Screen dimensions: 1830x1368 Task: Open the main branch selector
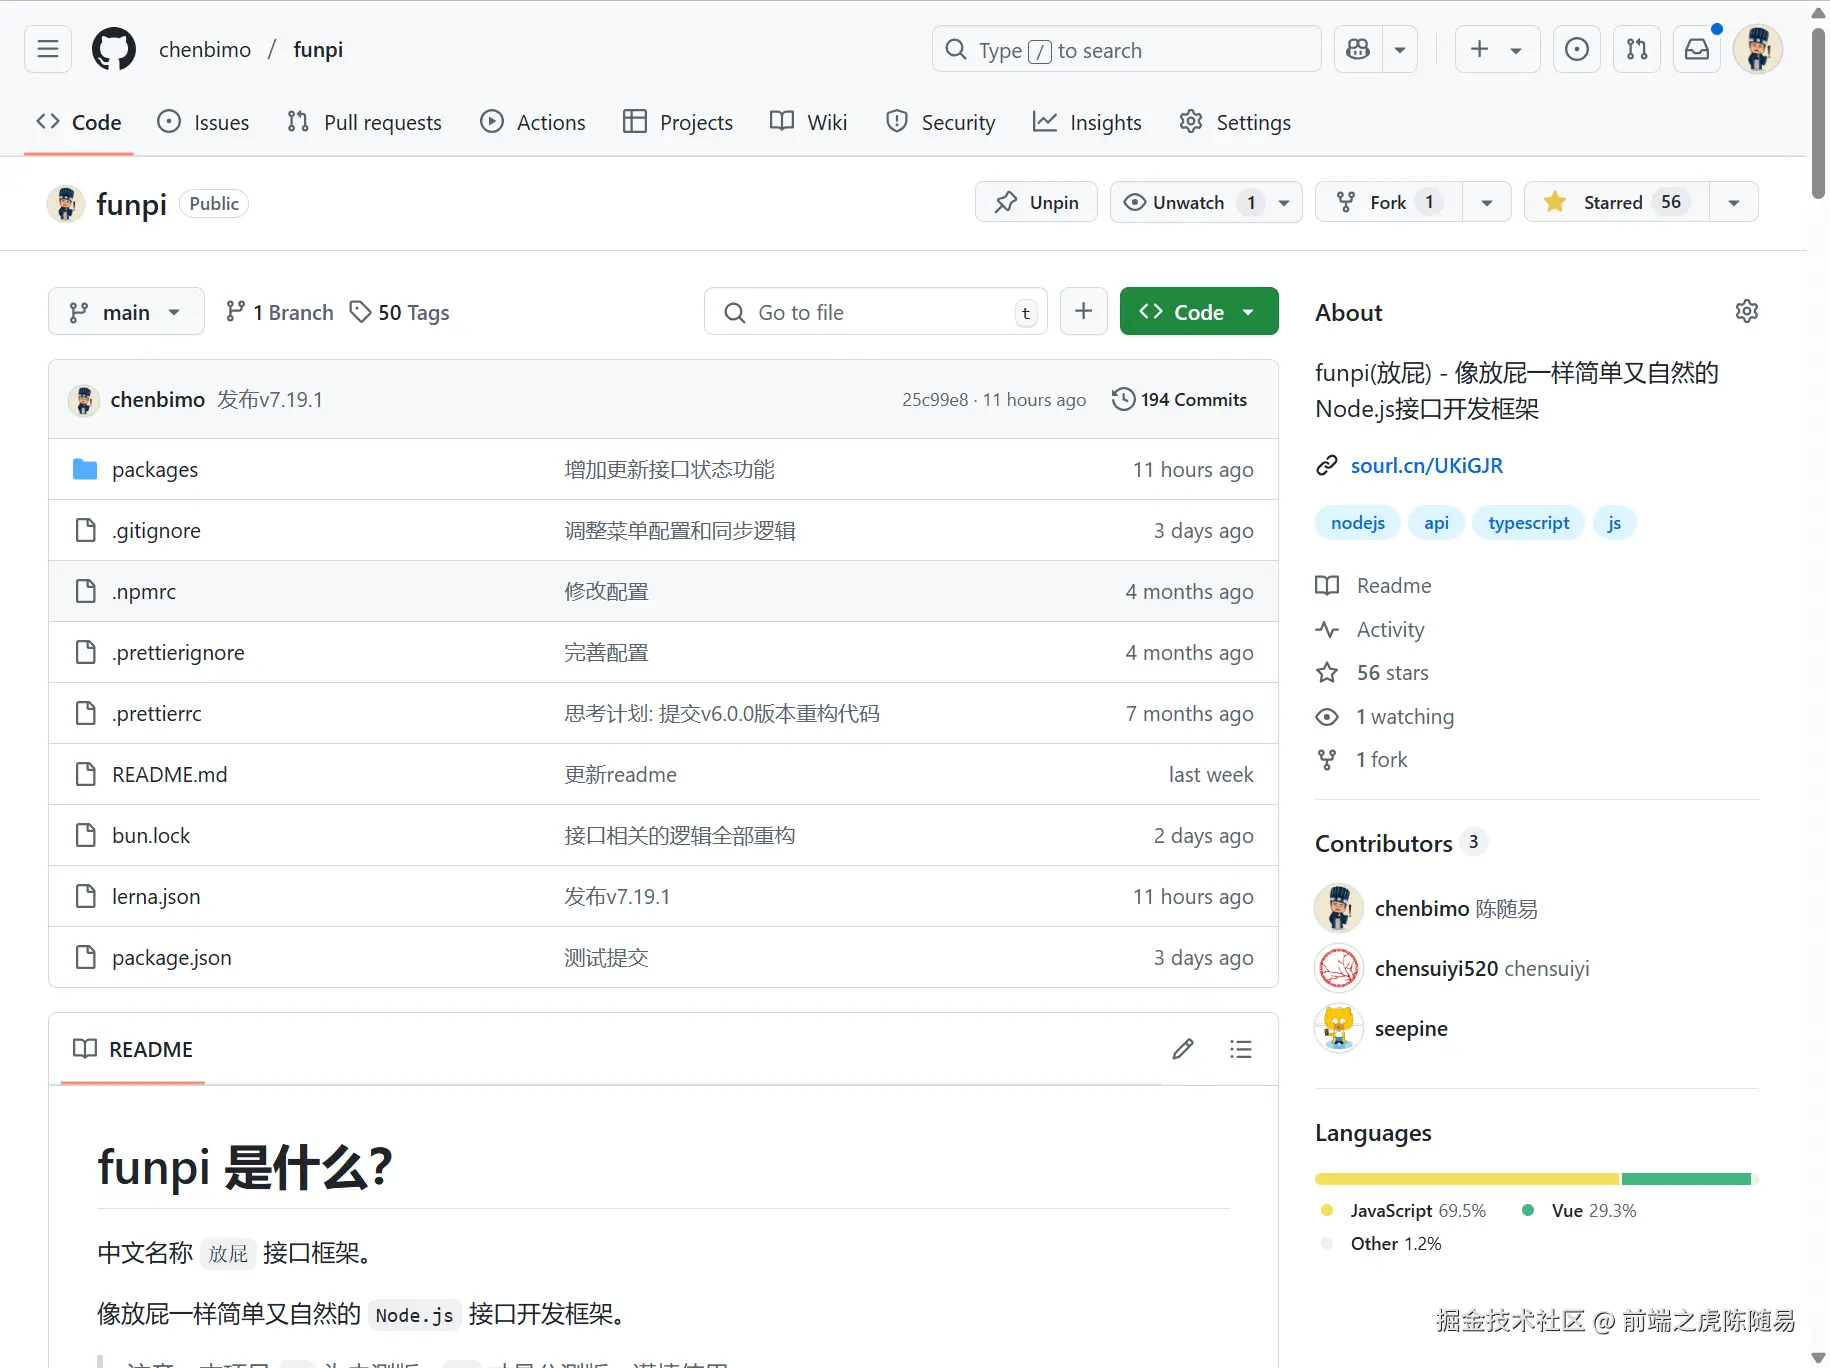pyautogui.click(x=126, y=312)
